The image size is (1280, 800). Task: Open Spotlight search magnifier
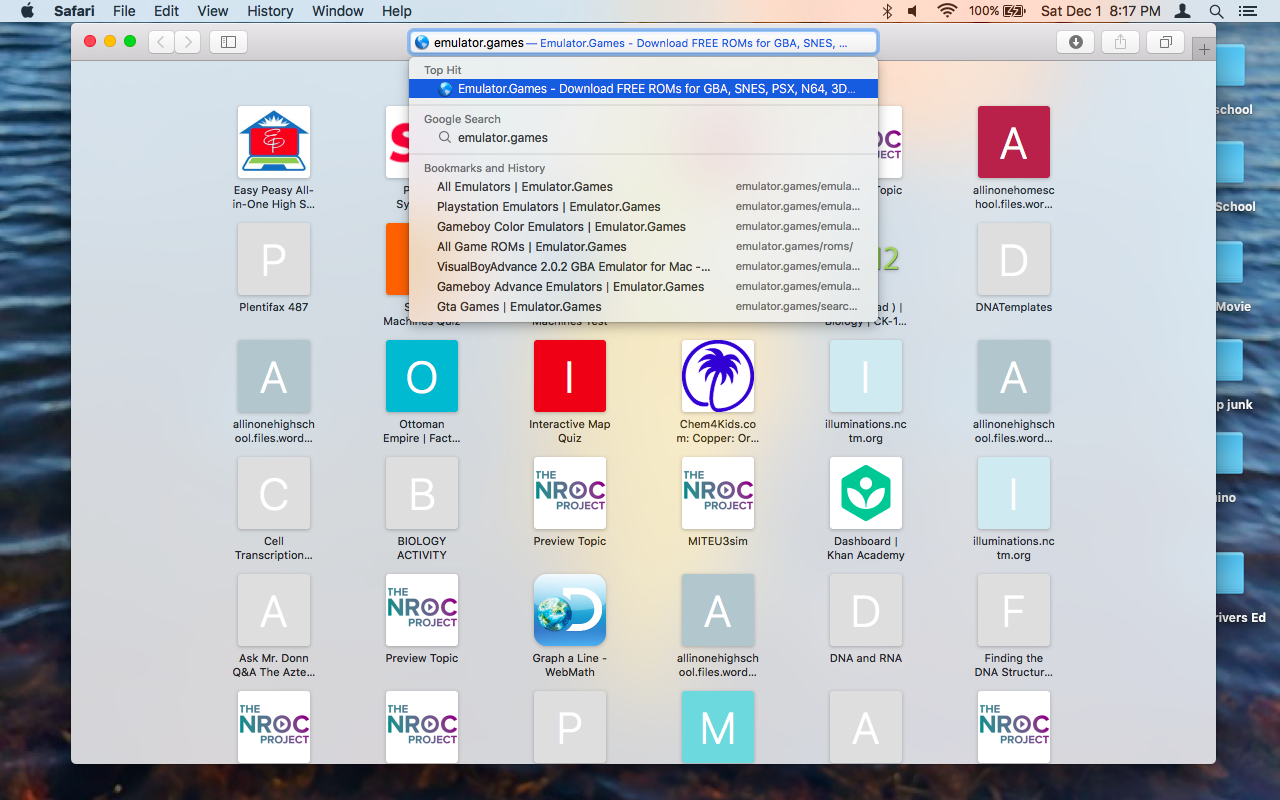pos(1216,11)
